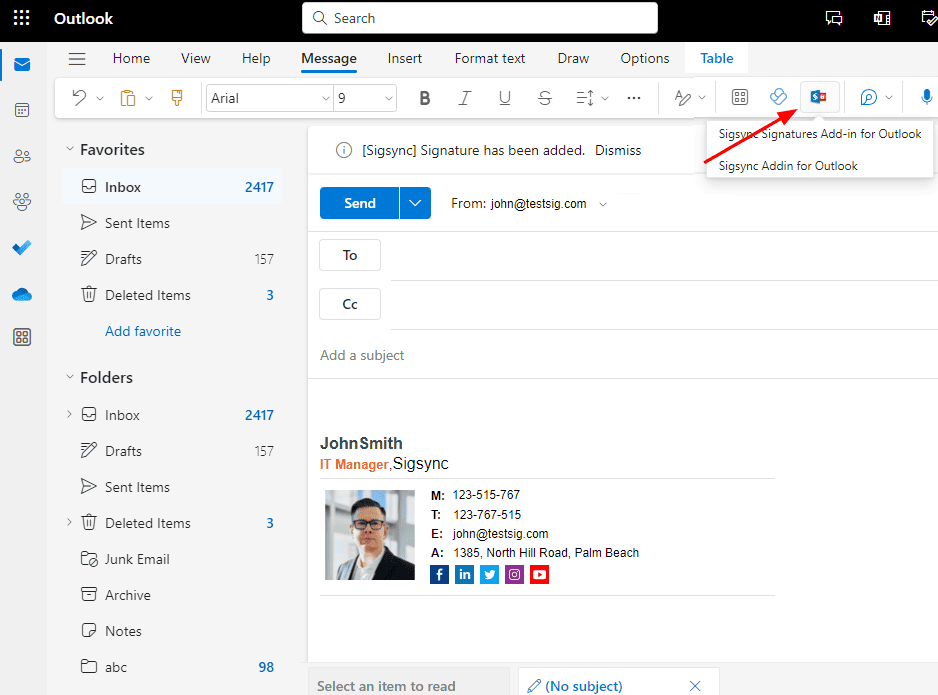The width and height of the screenshot is (938, 695).
Task: Open the Format text tab
Action: 490,59
